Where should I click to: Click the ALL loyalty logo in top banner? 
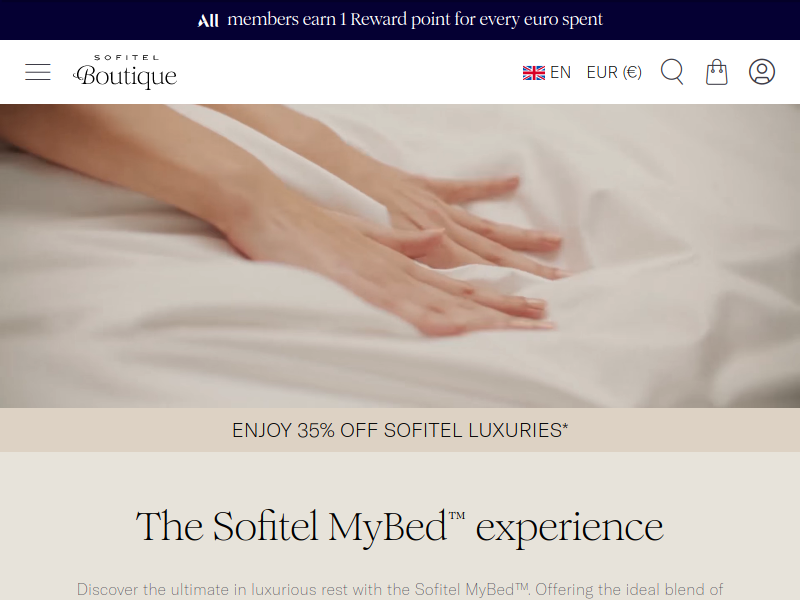[x=208, y=20]
